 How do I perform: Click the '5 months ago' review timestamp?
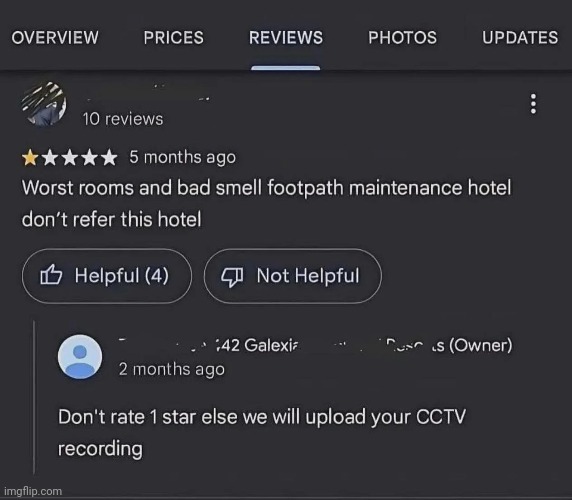[x=182, y=158]
